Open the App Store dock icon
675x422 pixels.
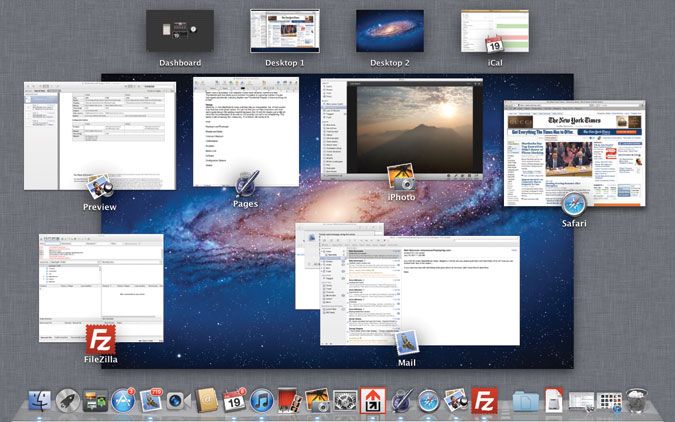[124, 402]
